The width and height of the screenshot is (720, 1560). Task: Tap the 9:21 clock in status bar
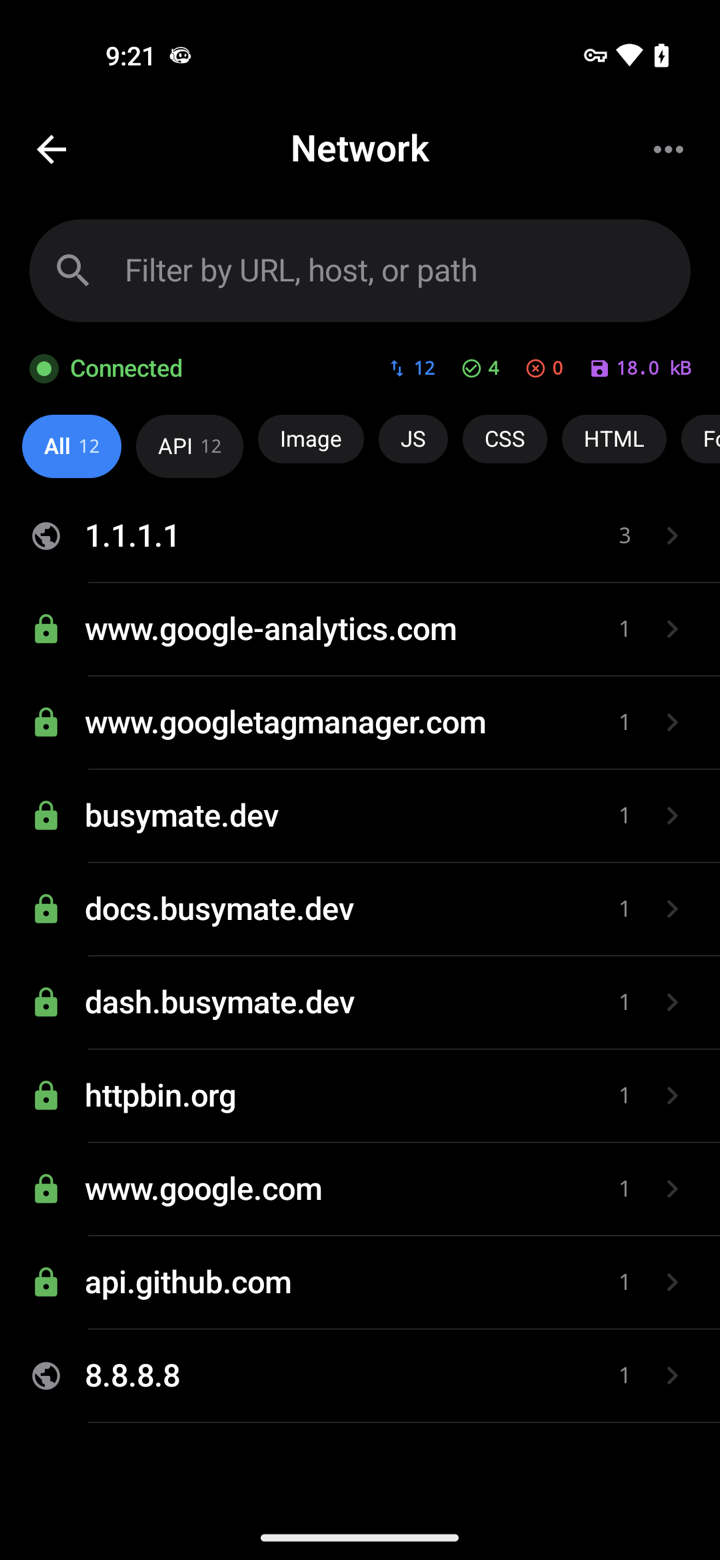[130, 56]
